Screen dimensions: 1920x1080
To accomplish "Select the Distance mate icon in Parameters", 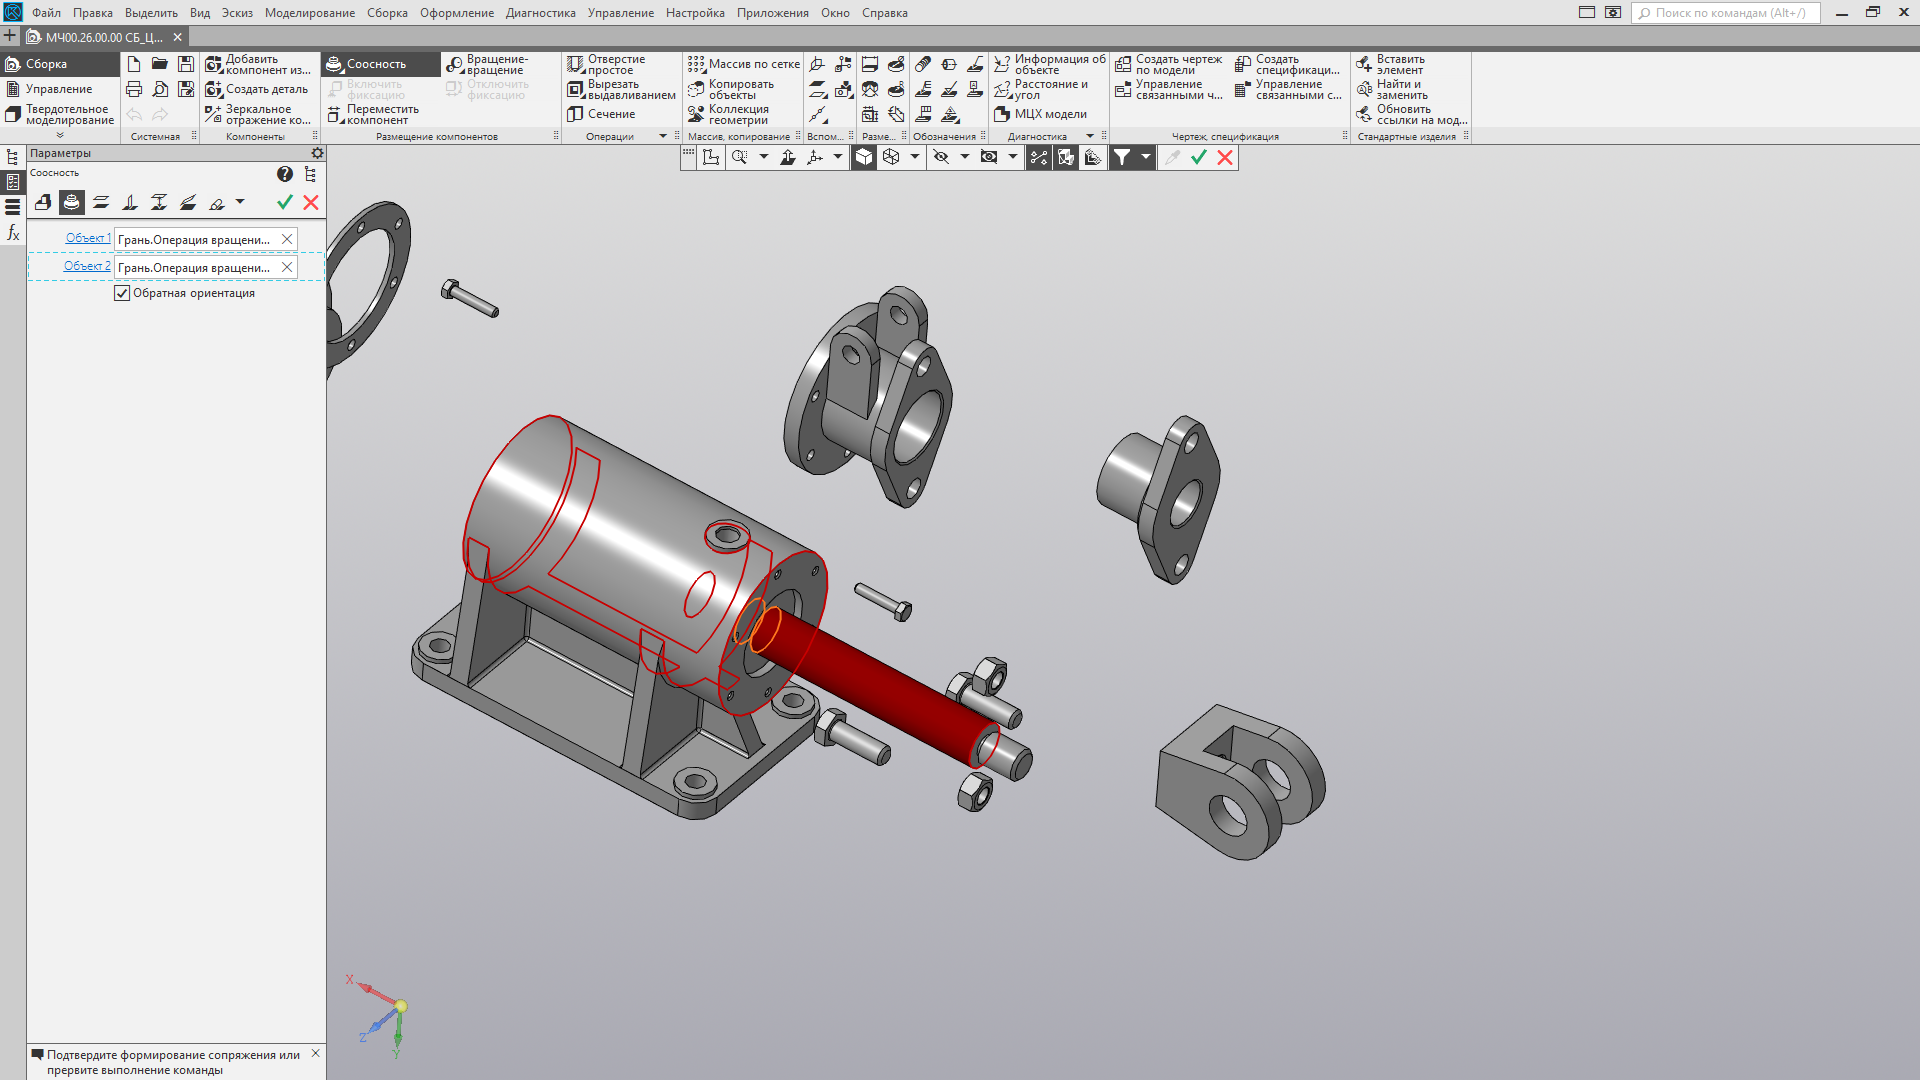I will click(x=159, y=203).
